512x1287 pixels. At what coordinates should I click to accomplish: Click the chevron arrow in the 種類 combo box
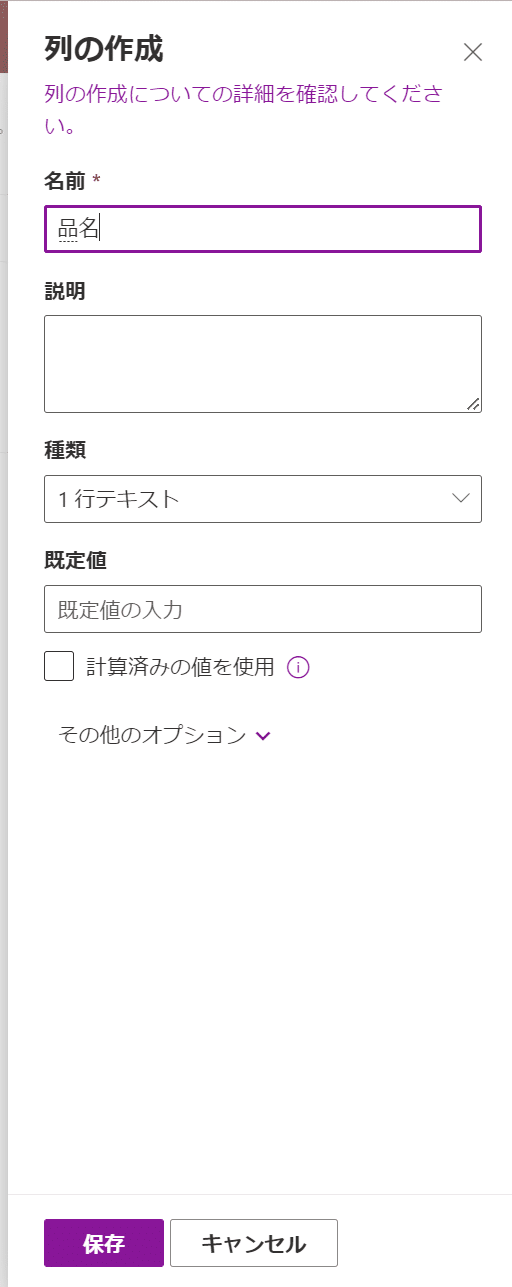click(461, 498)
